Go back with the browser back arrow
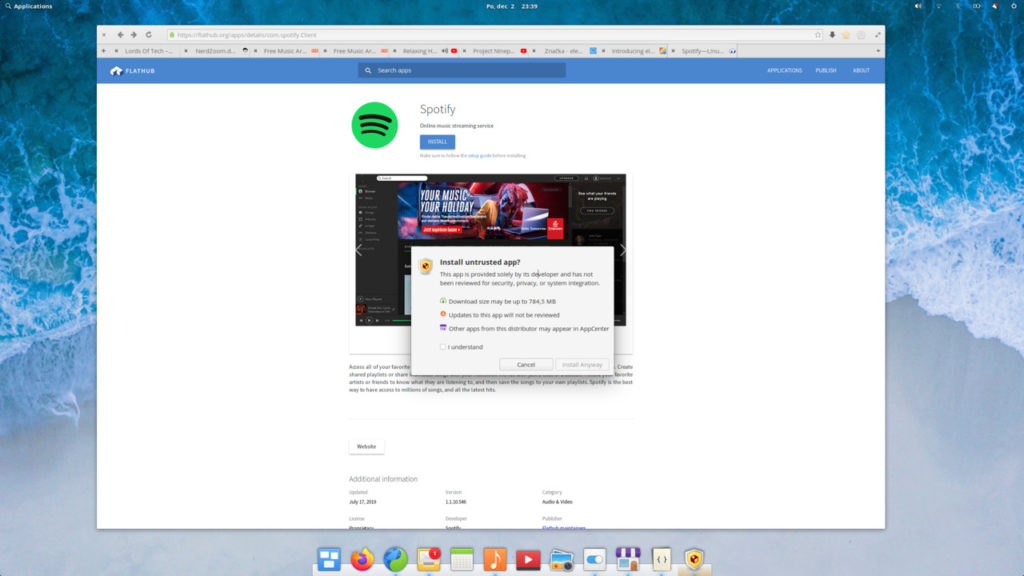Image resolution: width=1024 pixels, height=576 pixels. 120,35
